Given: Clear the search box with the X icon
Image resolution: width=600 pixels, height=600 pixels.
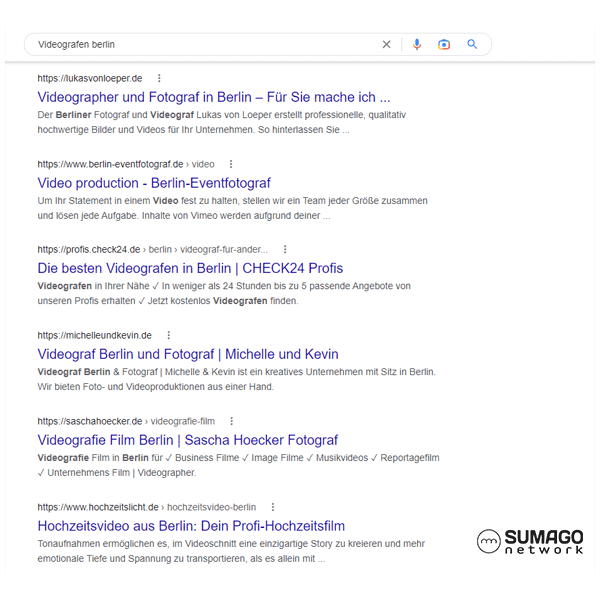Looking at the screenshot, I should click(x=386, y=44).
